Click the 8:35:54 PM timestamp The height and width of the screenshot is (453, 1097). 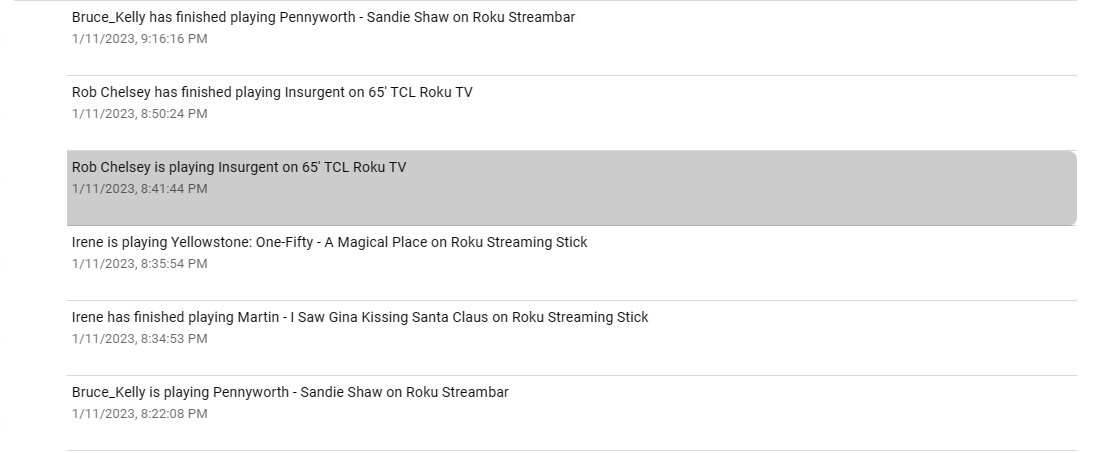[x=139, y=264]
